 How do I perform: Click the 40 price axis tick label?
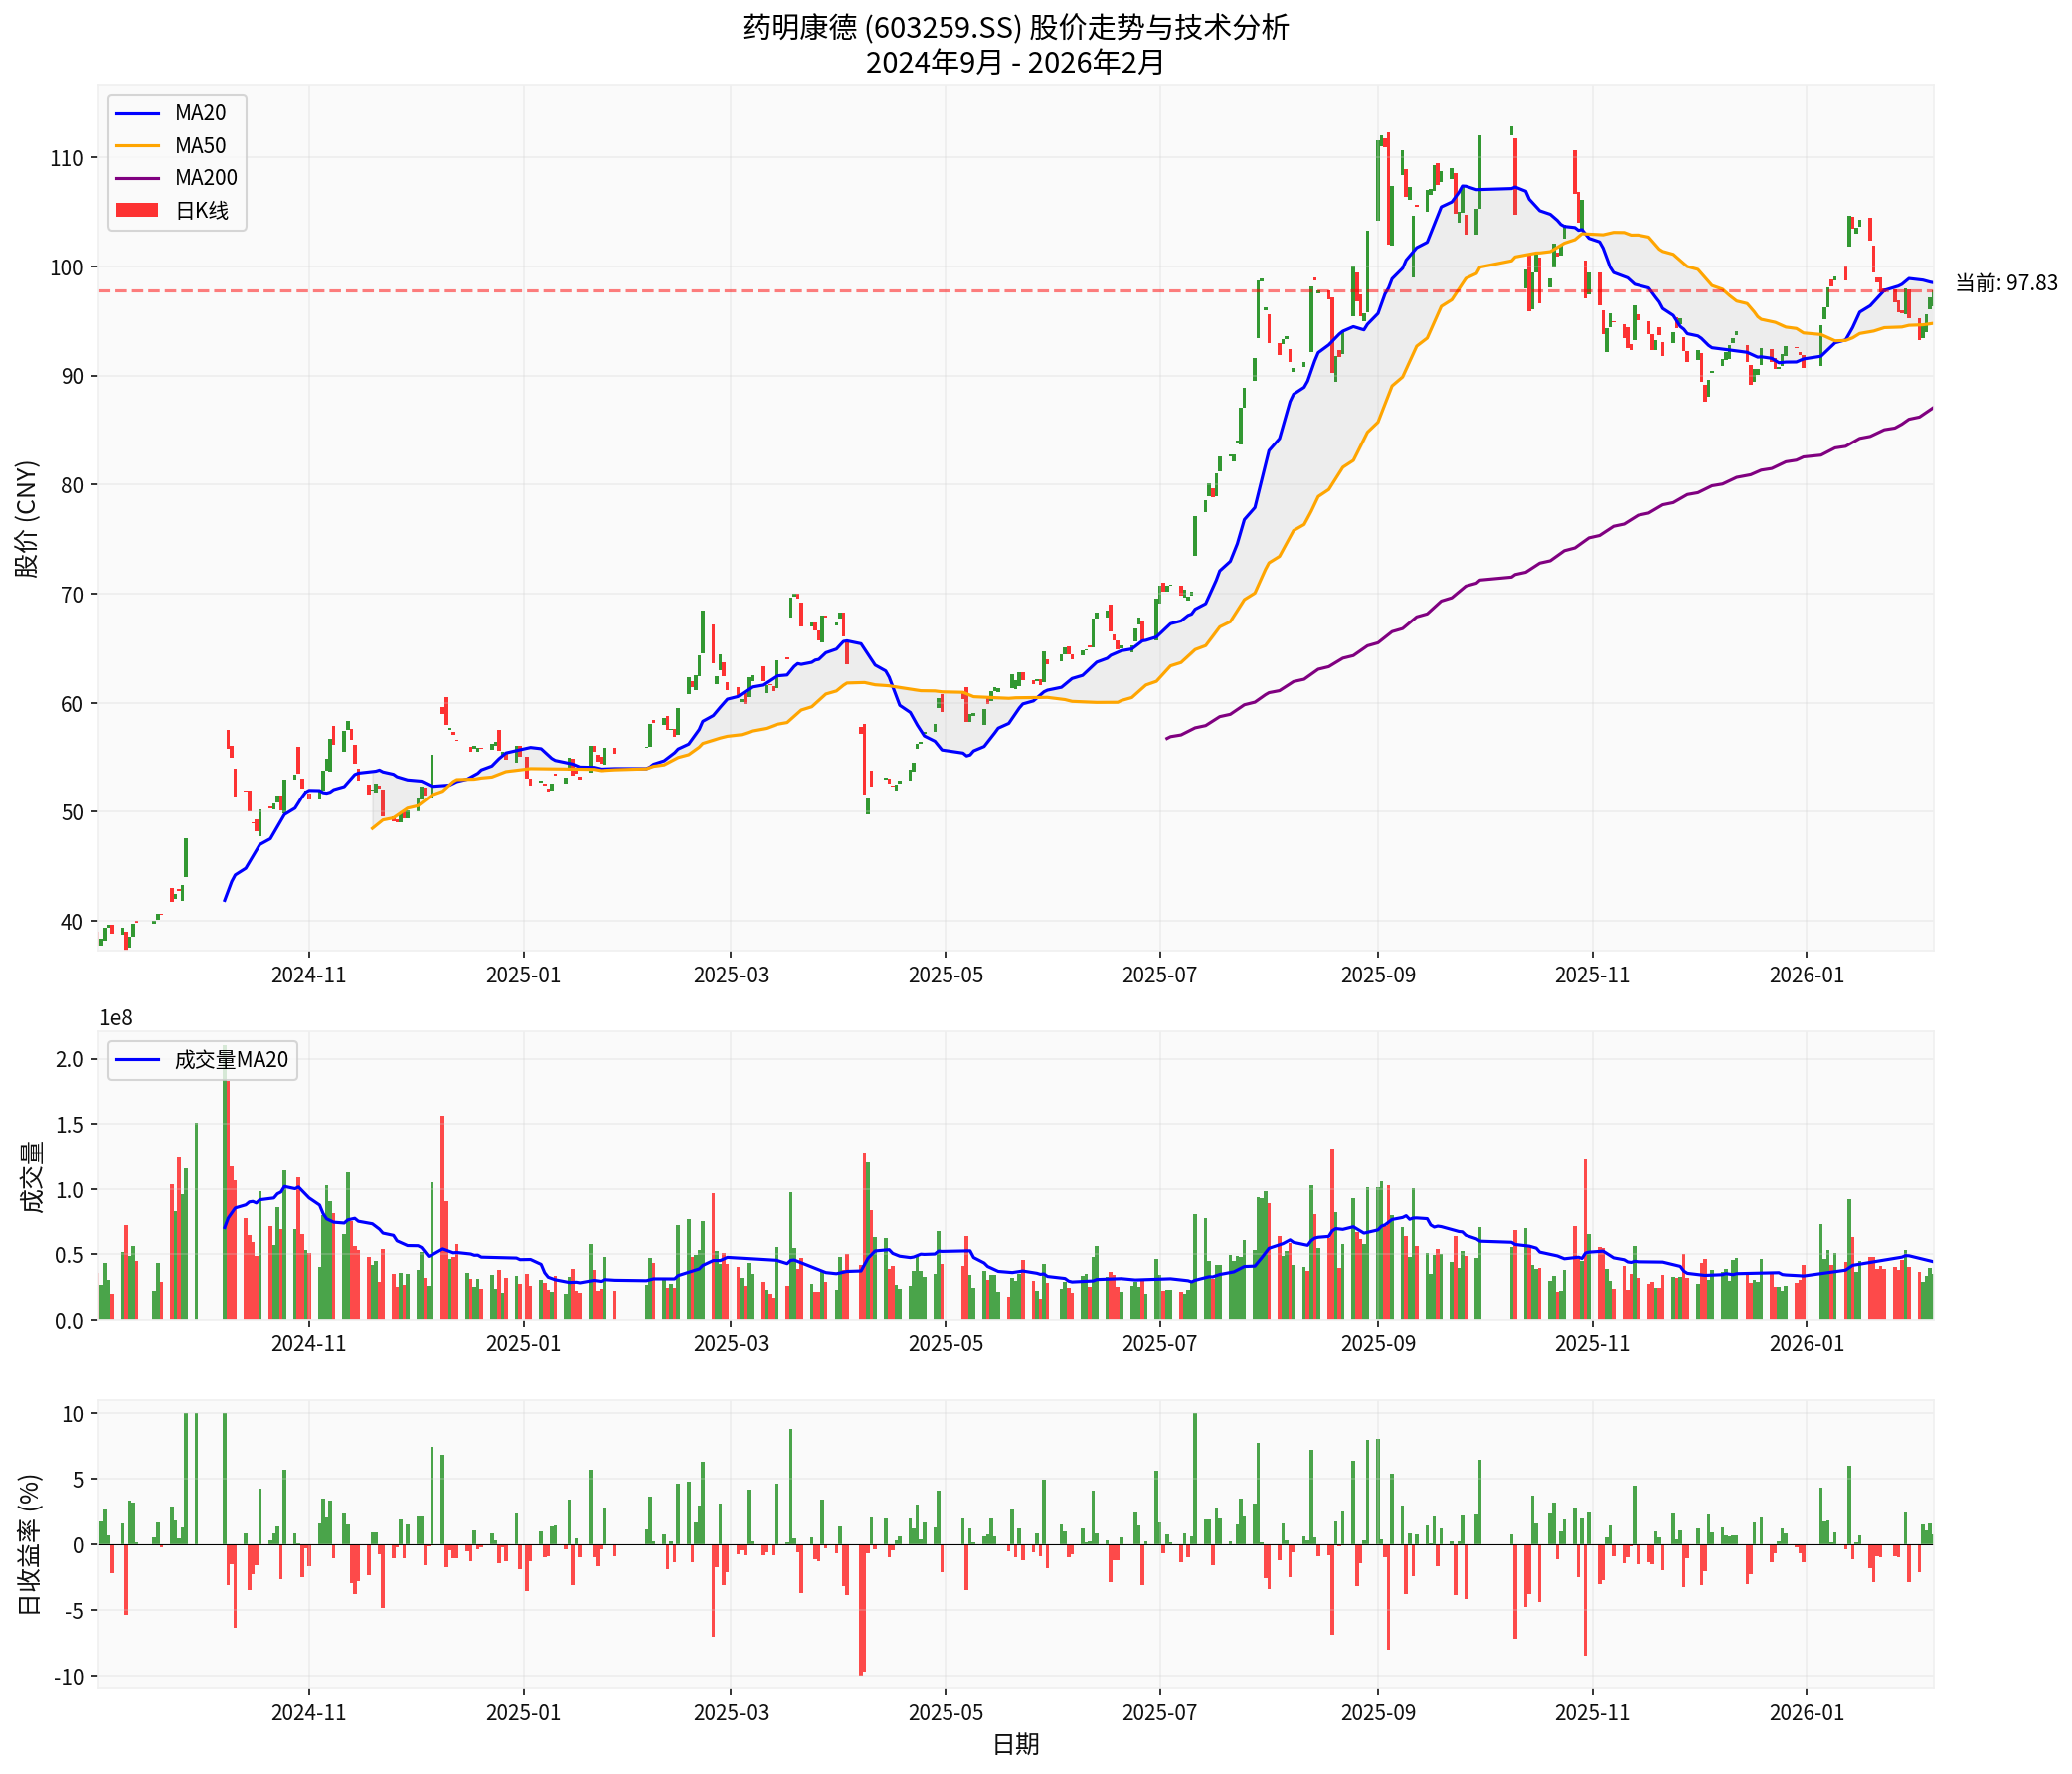[x=72, y=921]
